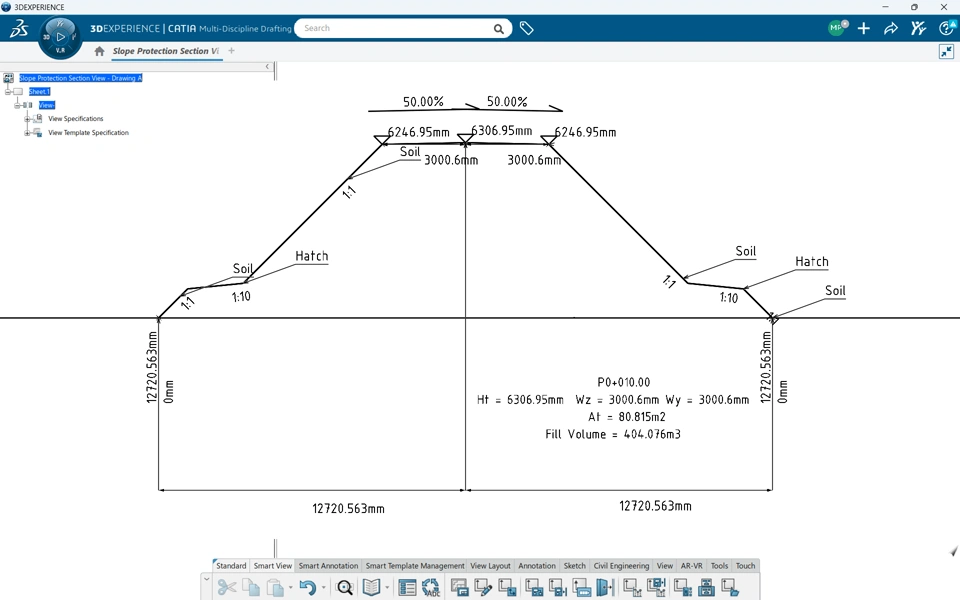Click the properties list icon
Viewport: 960px width, 600px height.
point(407,588)
